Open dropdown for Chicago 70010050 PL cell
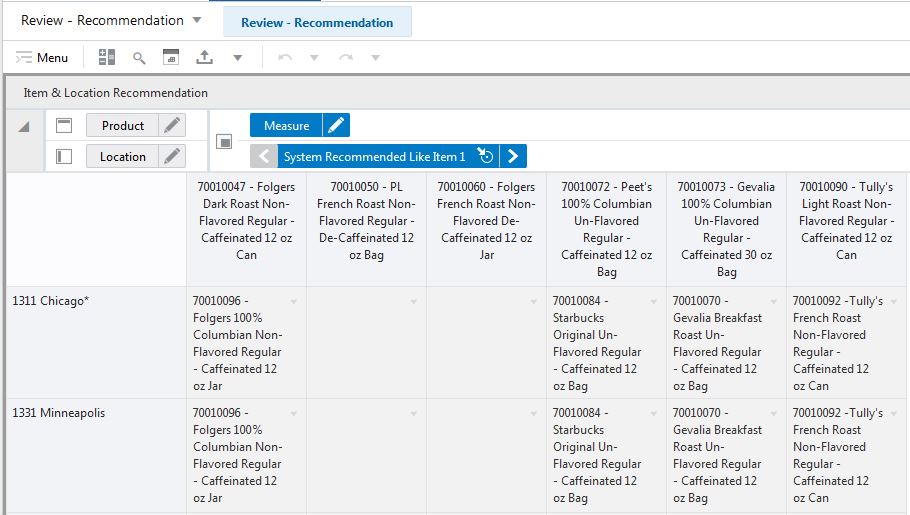The height and width of the screenshot is (515, 910). pos(414,301)
